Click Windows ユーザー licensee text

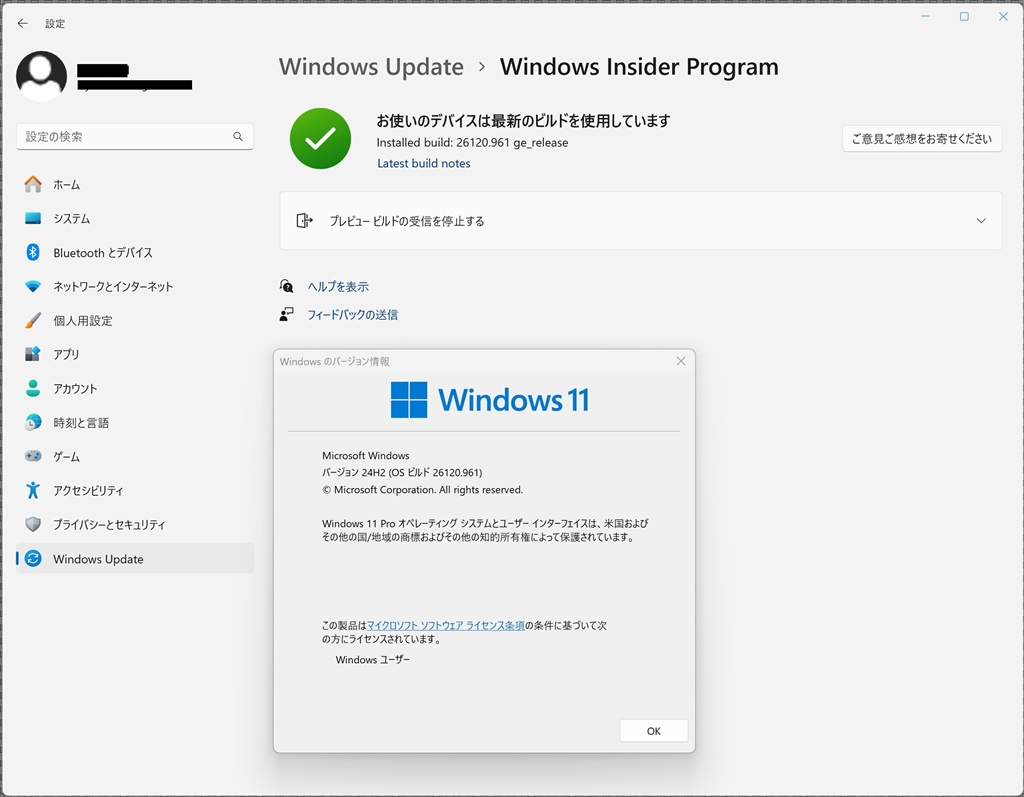[x=373, y=660]
